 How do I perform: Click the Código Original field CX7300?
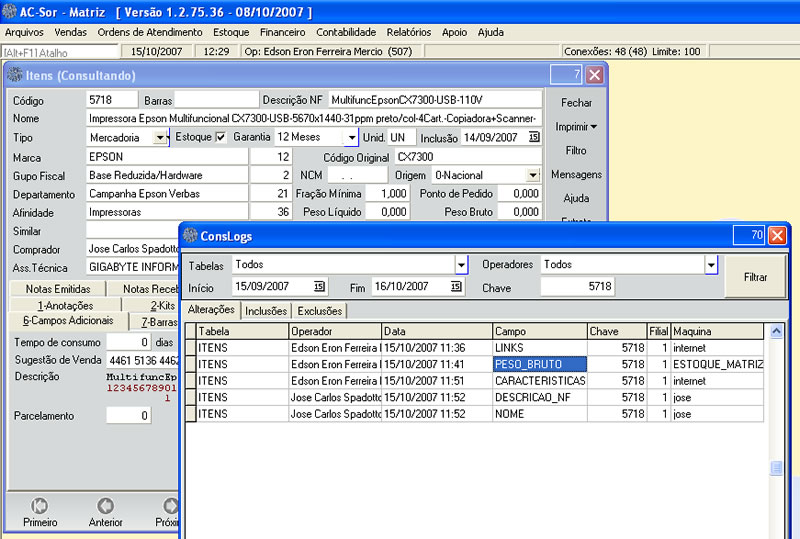[x=468, y=157]
